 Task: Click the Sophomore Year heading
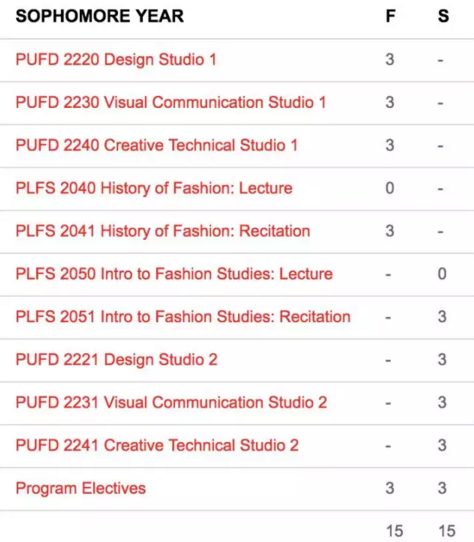coord(100,16)
